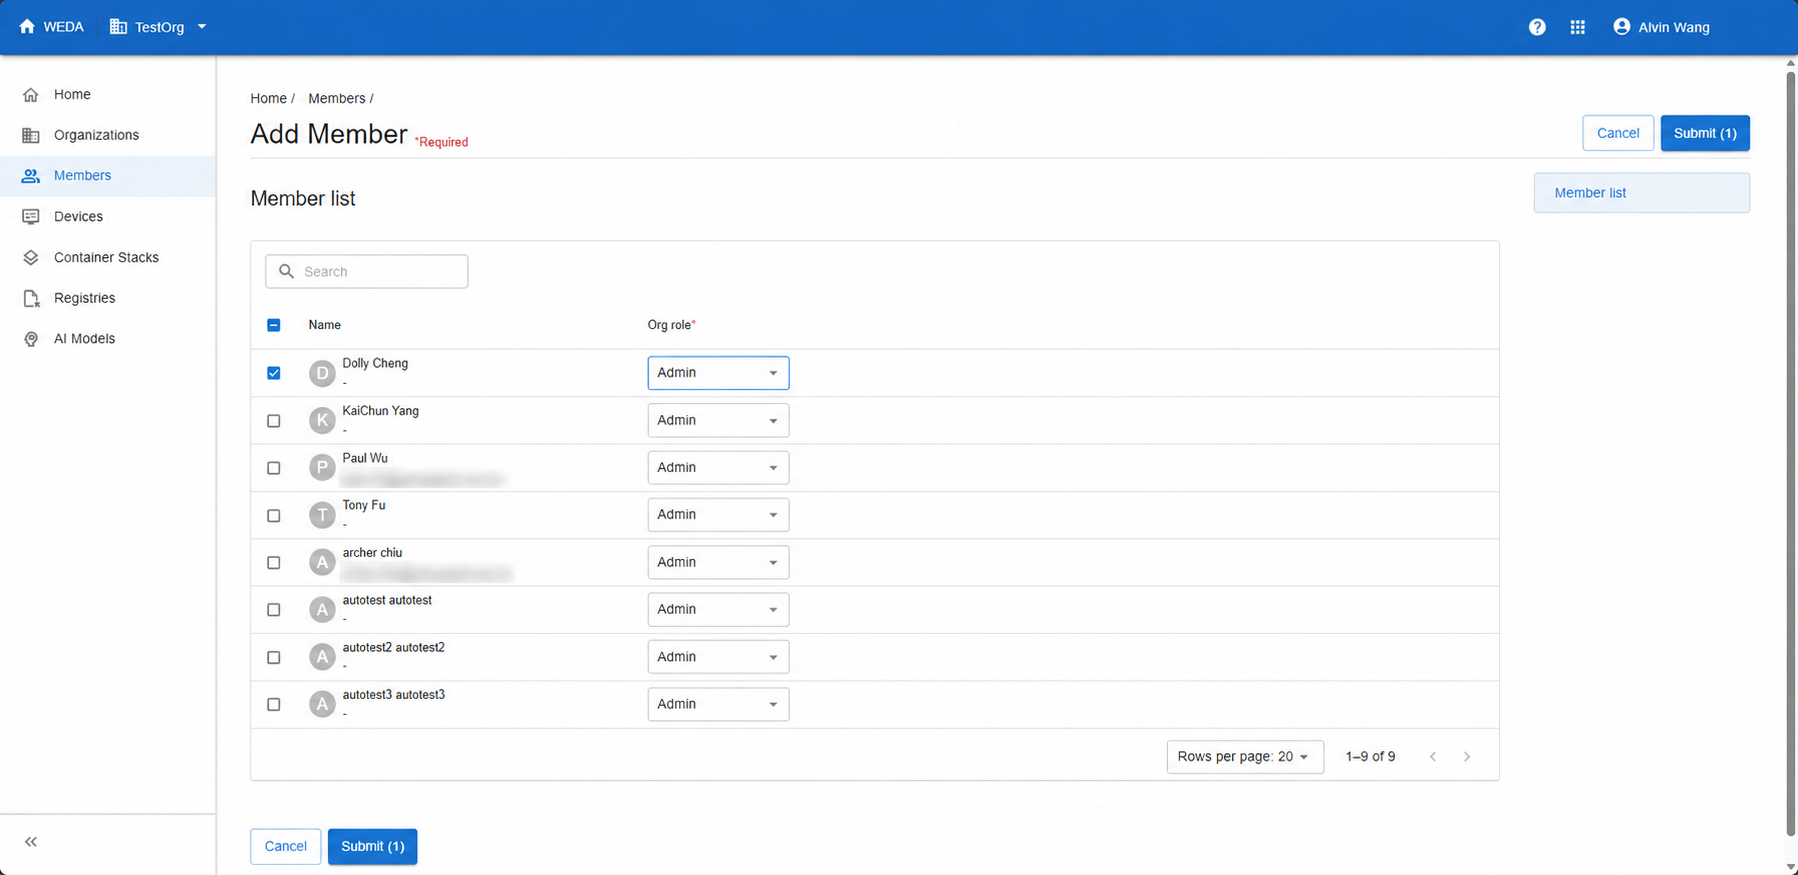Screen dimensions: 1798x875
Task: Click Tony Fu's avatar
Action: pyautogui.click(x=322, y=515)
